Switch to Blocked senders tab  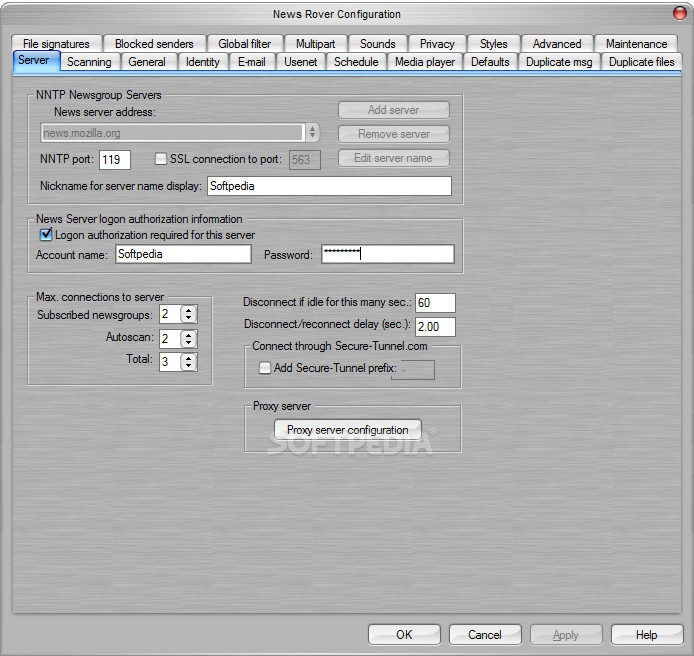[x=154, y=44]
